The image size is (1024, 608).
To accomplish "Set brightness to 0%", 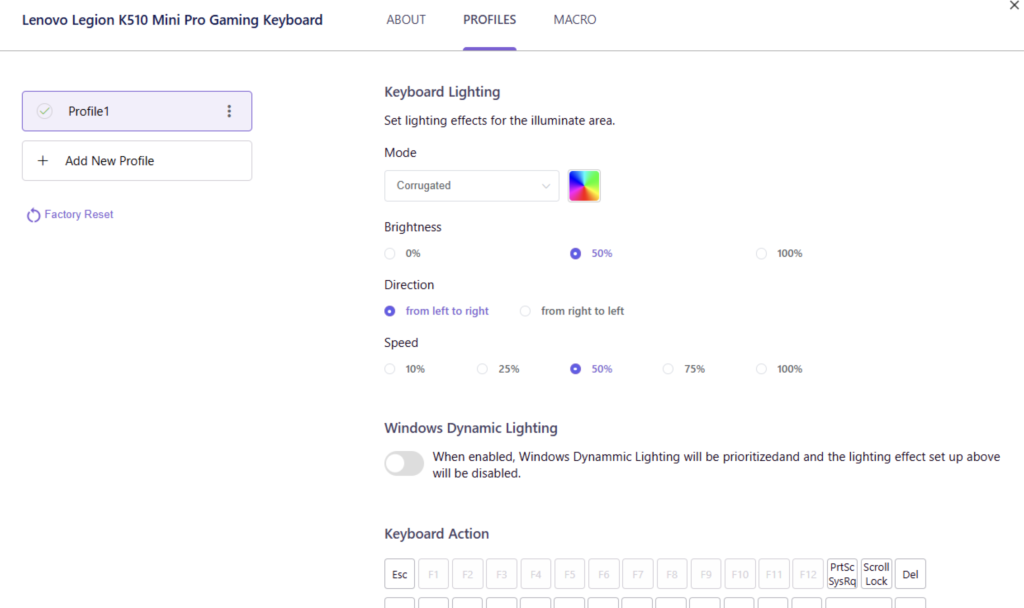I will [390, 253].
